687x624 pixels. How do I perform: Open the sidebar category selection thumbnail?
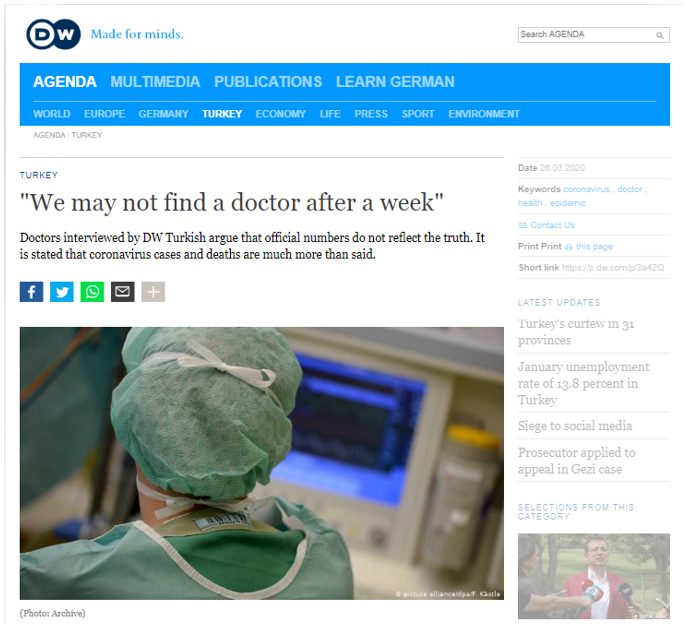tap(593, 576)
